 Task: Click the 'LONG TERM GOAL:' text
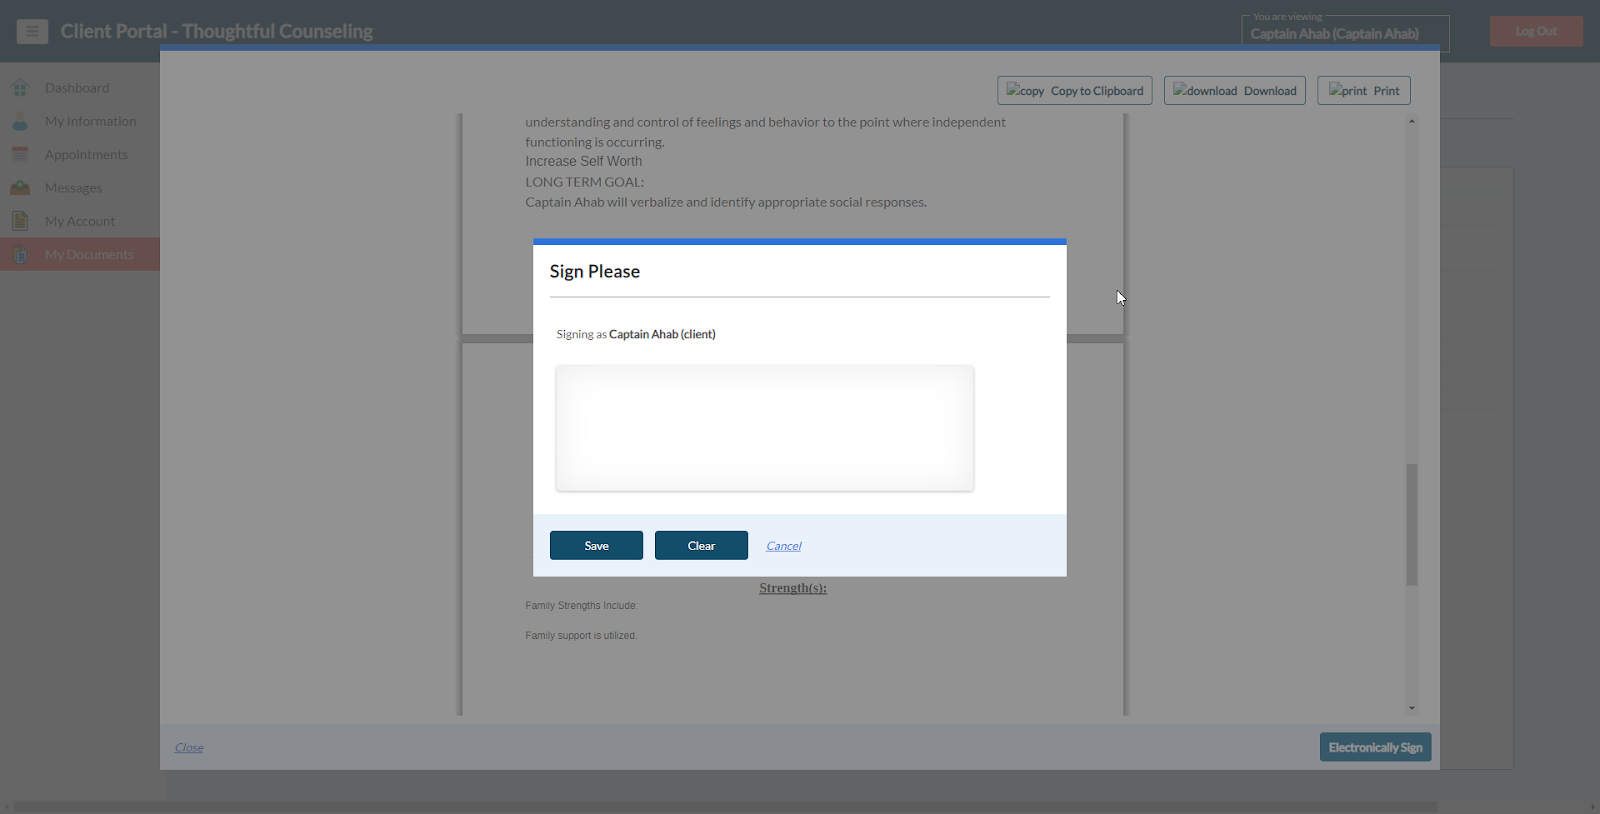coord(585,182)
